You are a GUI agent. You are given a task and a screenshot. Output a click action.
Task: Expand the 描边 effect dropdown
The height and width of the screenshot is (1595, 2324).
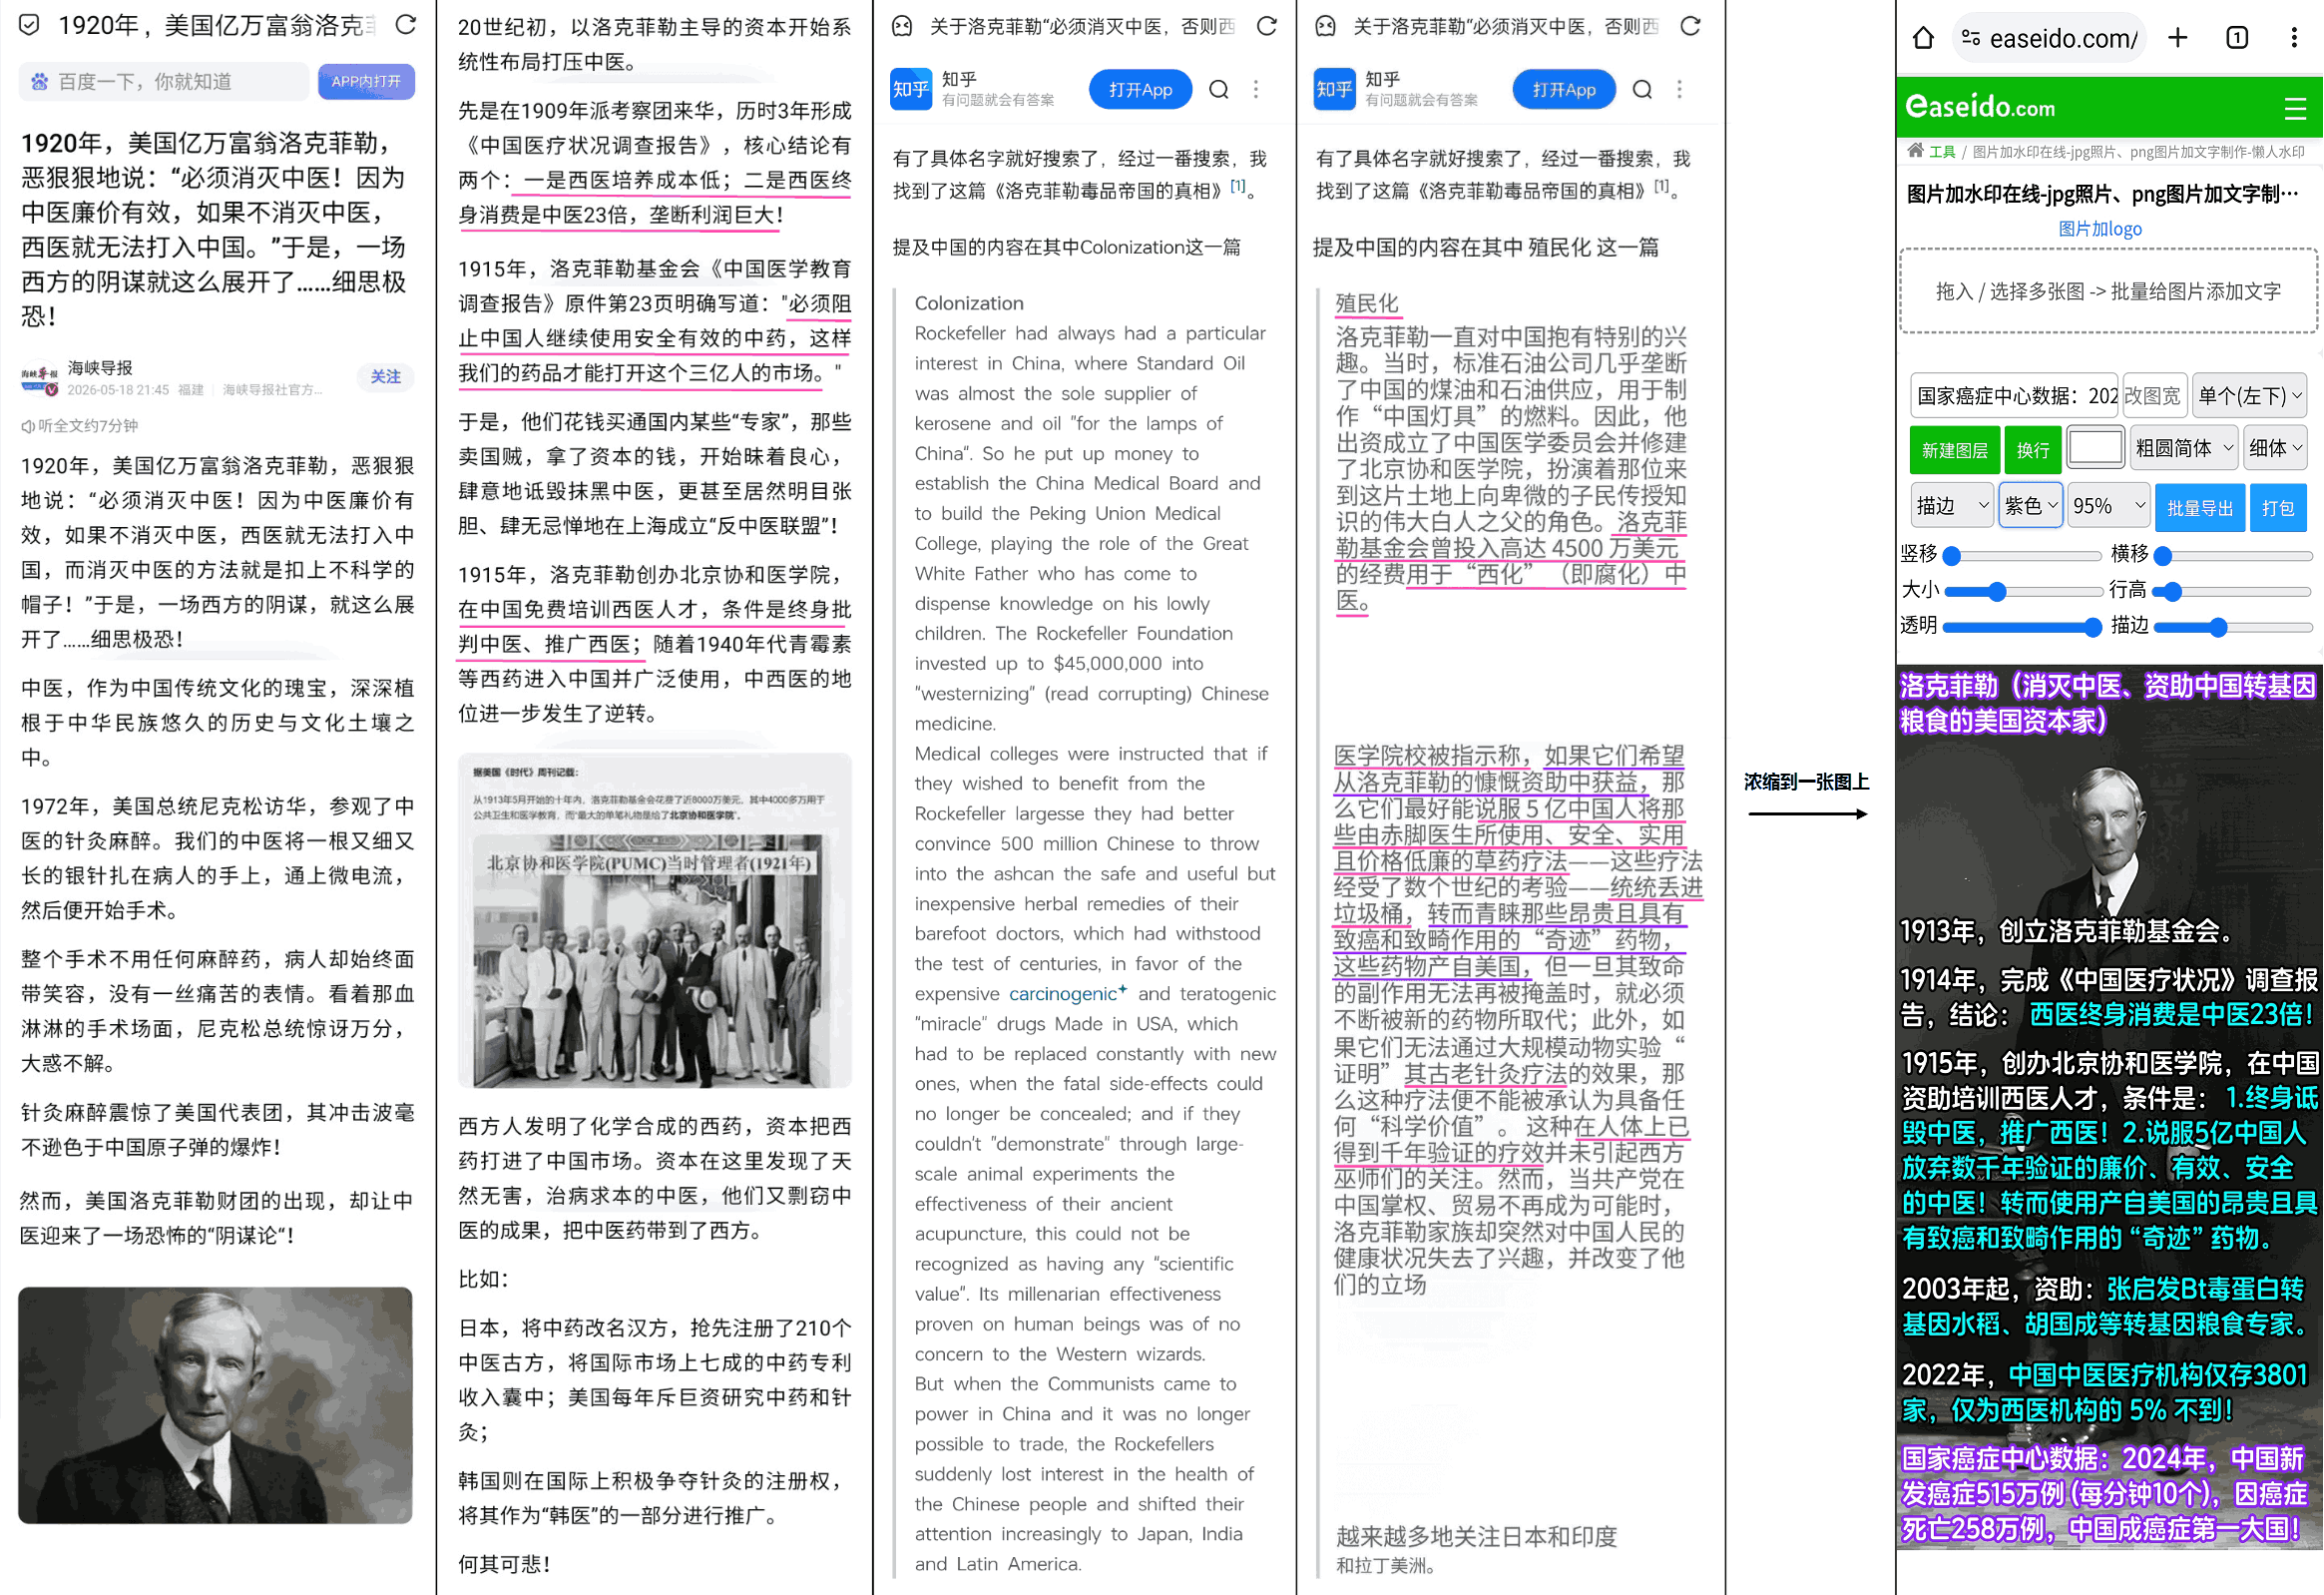tap(1951, 506)
